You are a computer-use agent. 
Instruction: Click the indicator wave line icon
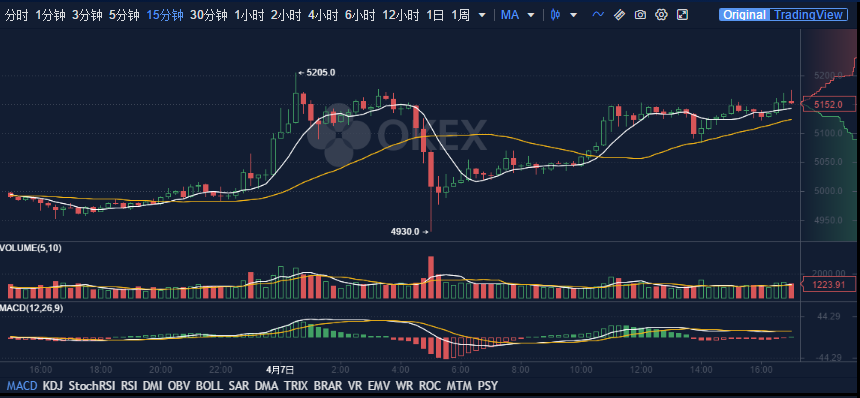tap(598, 15)
